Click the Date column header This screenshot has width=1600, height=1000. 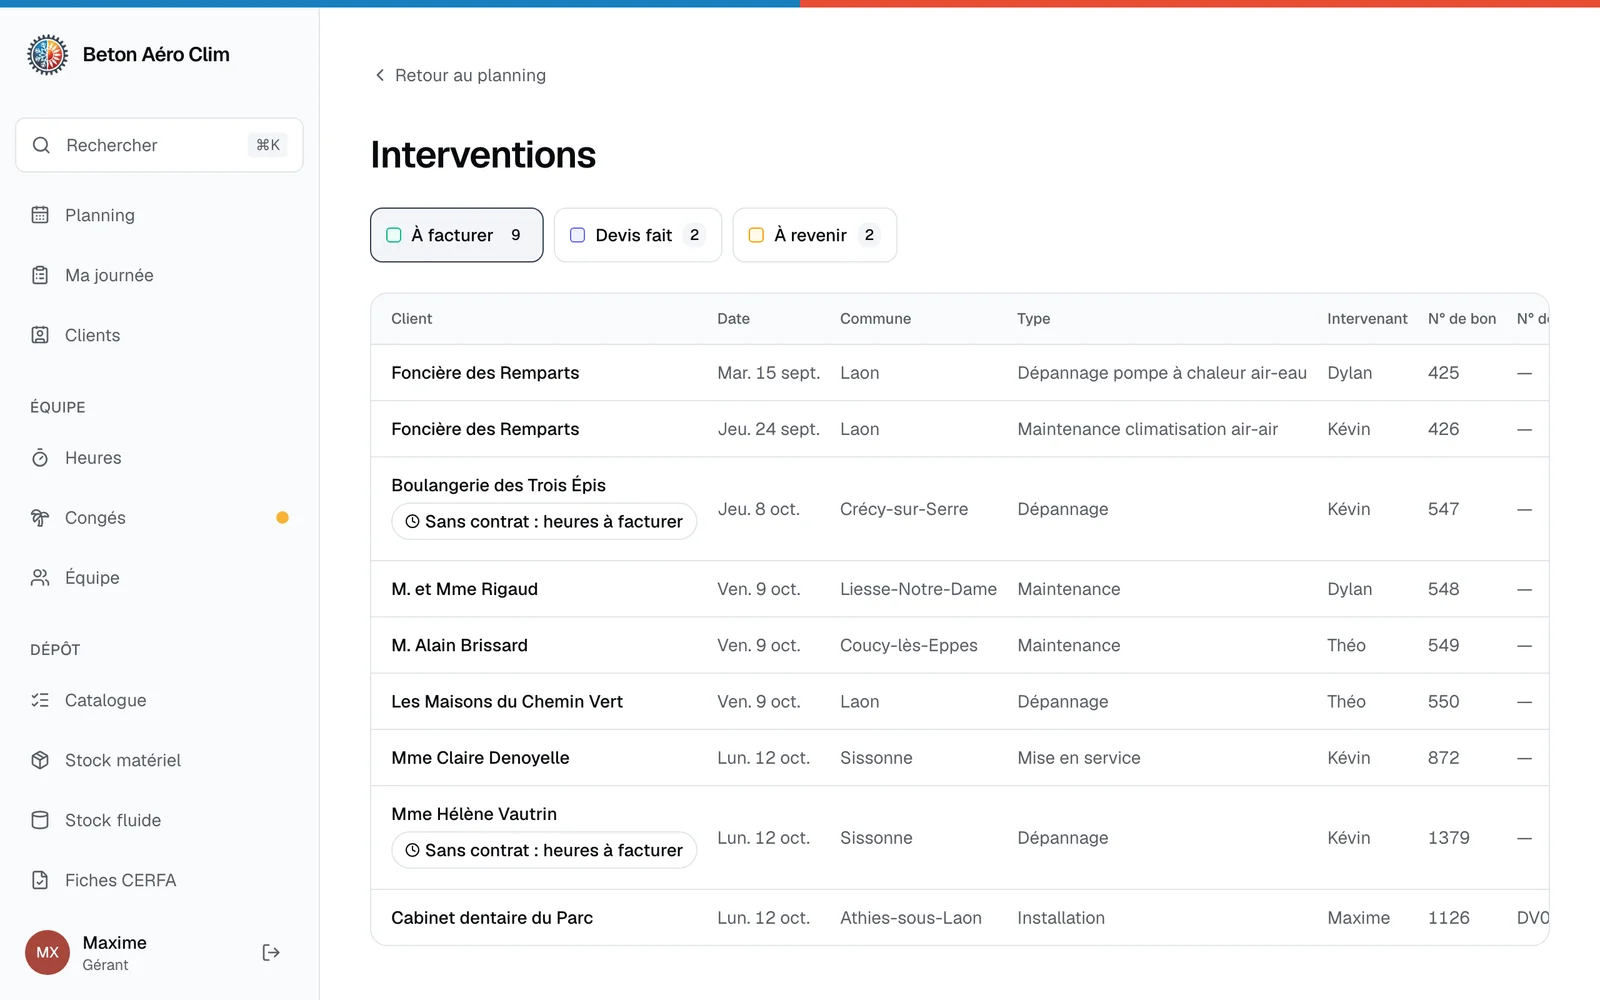[733, 319]
